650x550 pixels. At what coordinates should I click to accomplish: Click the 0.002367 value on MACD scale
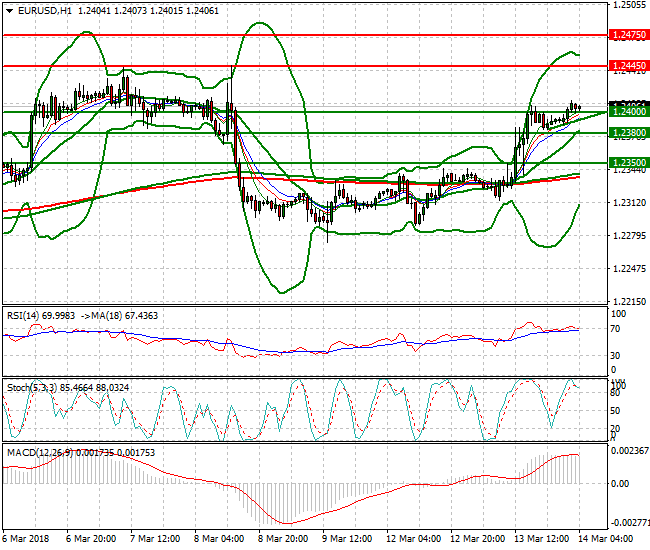(x=630, y=451)
